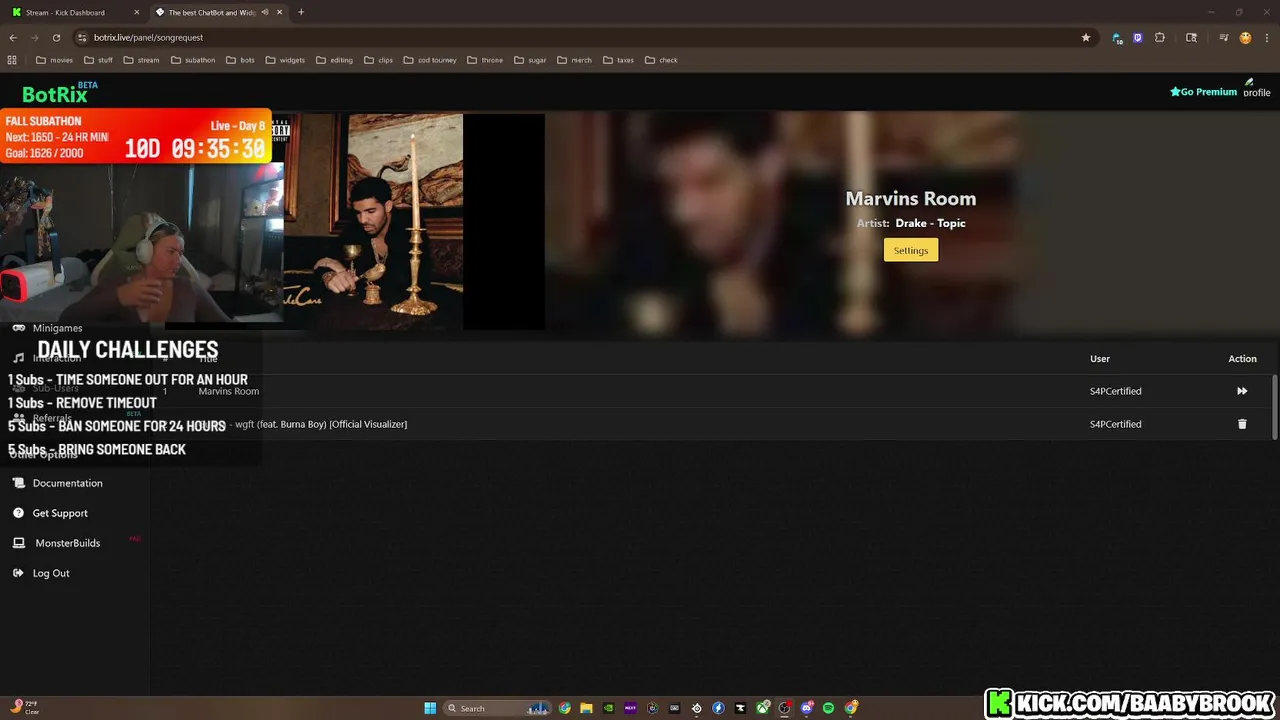1280x720 pixels.
Task: Click the Log Out arrow icon
Action: coord(18,573)
